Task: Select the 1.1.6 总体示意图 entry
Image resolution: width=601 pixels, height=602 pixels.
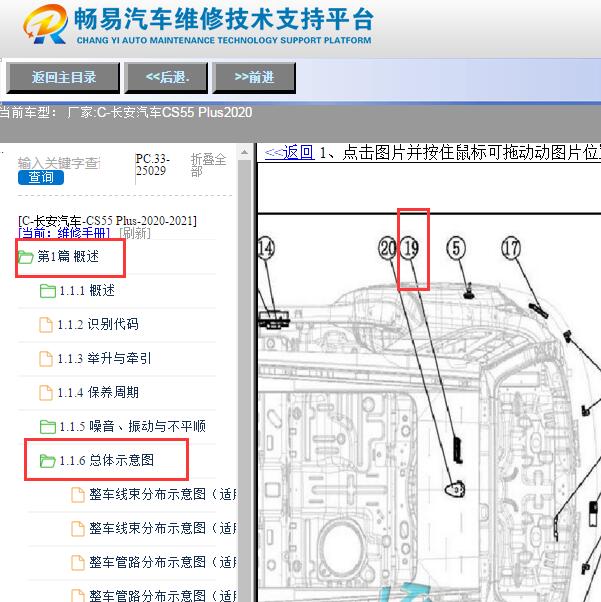Action: 106,460
